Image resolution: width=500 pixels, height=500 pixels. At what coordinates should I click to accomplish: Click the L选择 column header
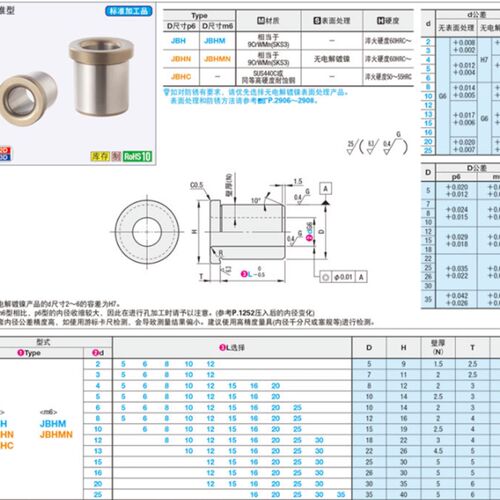232,347
